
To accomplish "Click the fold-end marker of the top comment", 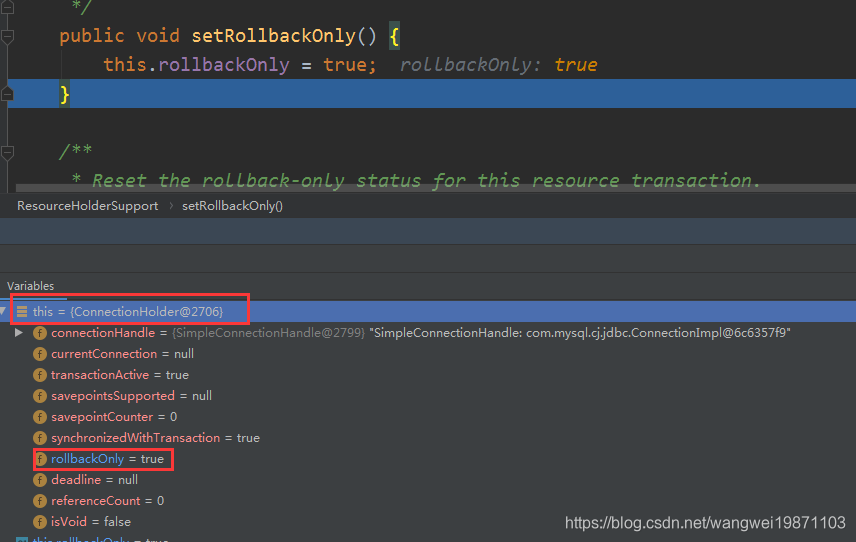I will click(7, 7).
